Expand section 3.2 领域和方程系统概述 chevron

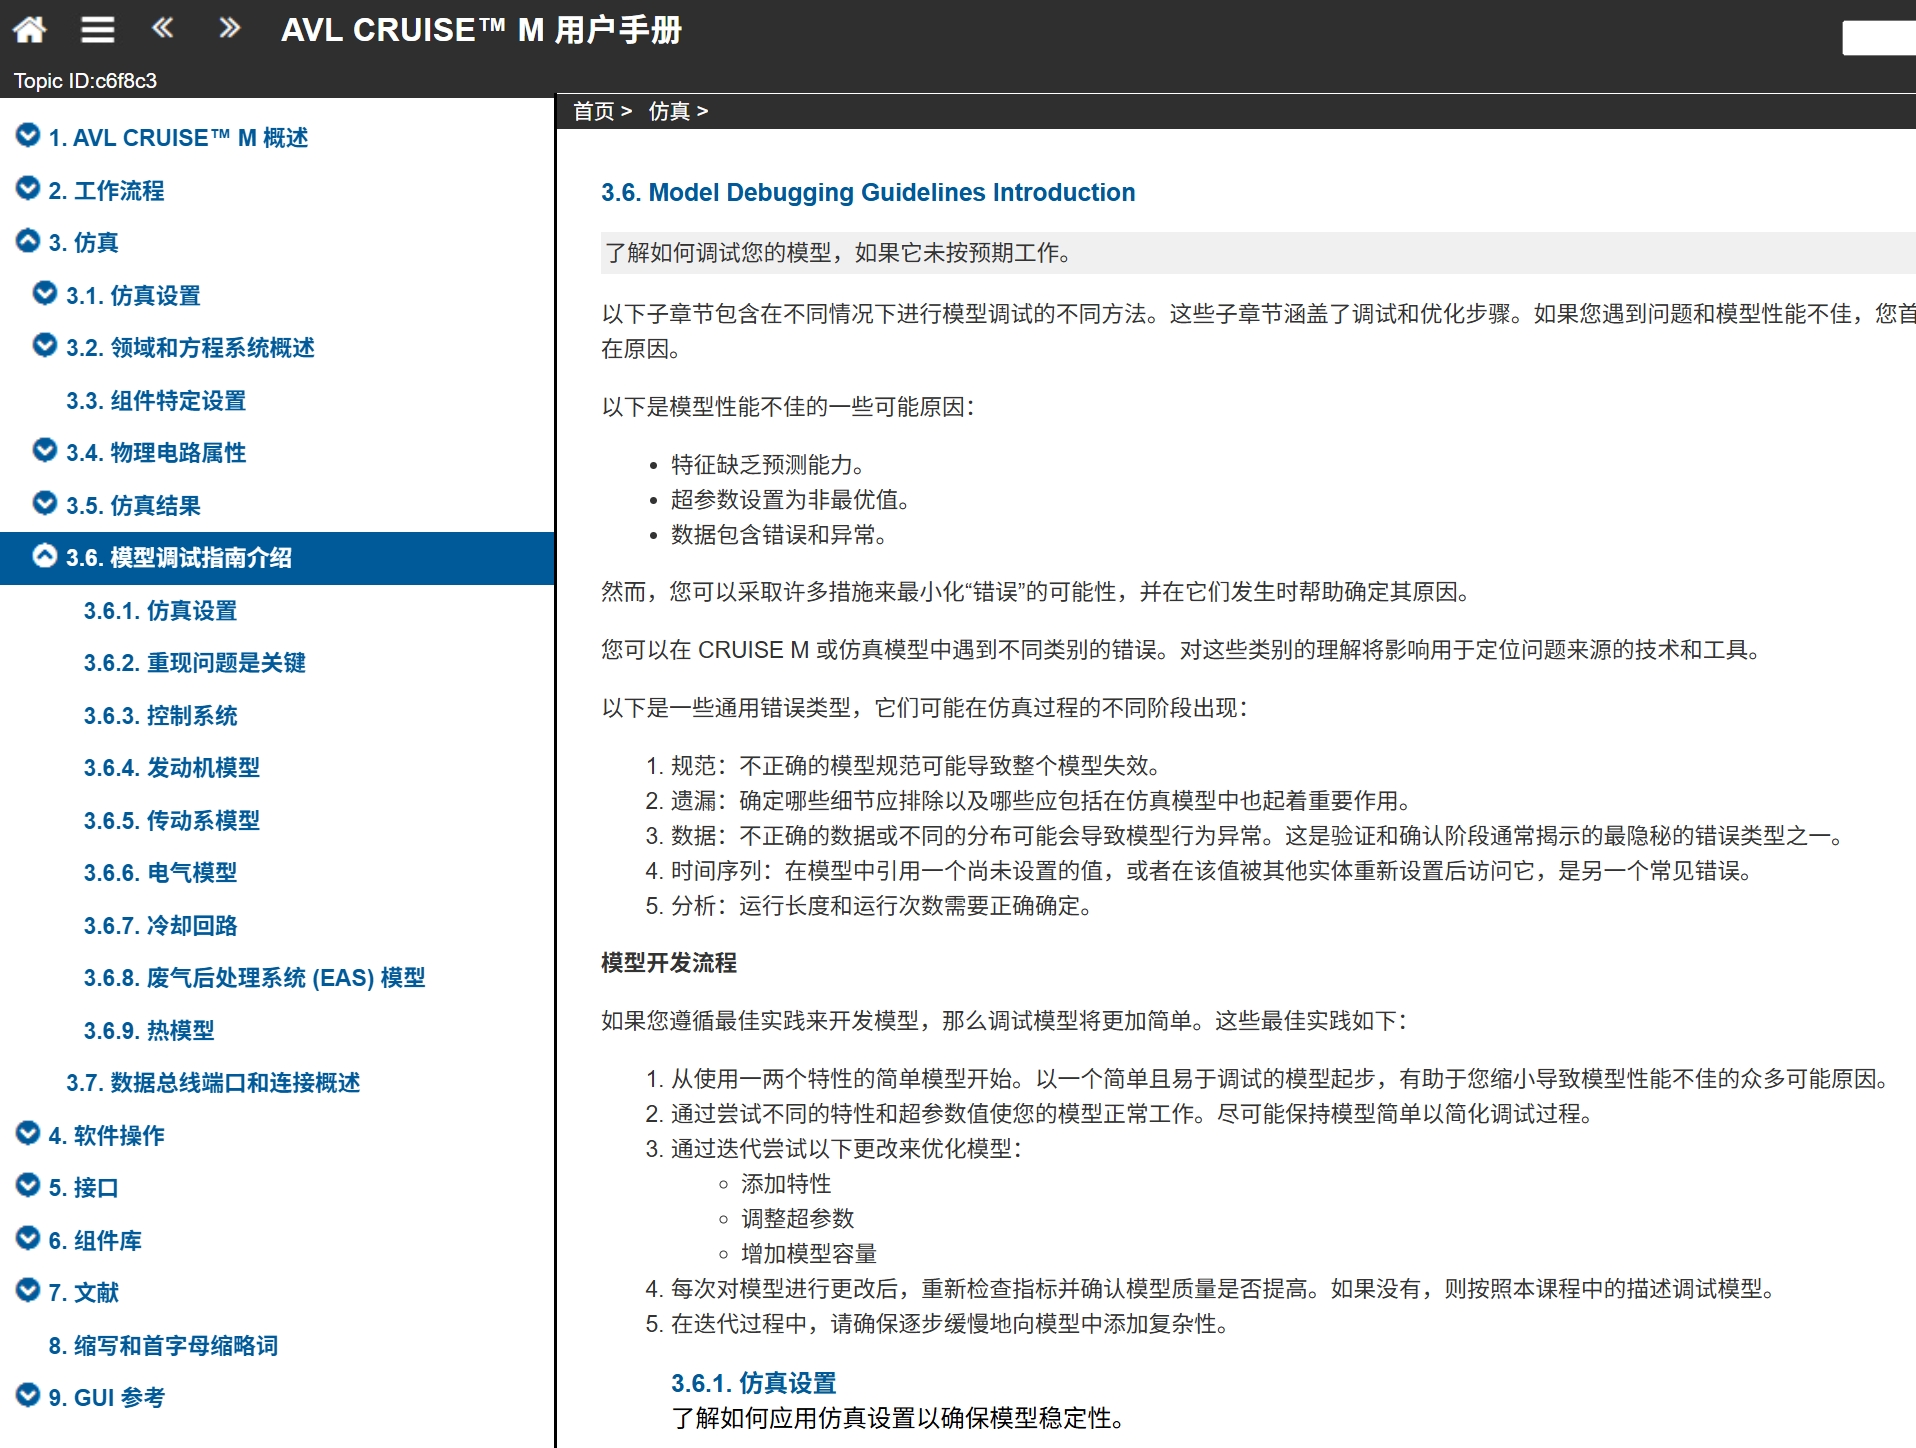tap(45, 345)
